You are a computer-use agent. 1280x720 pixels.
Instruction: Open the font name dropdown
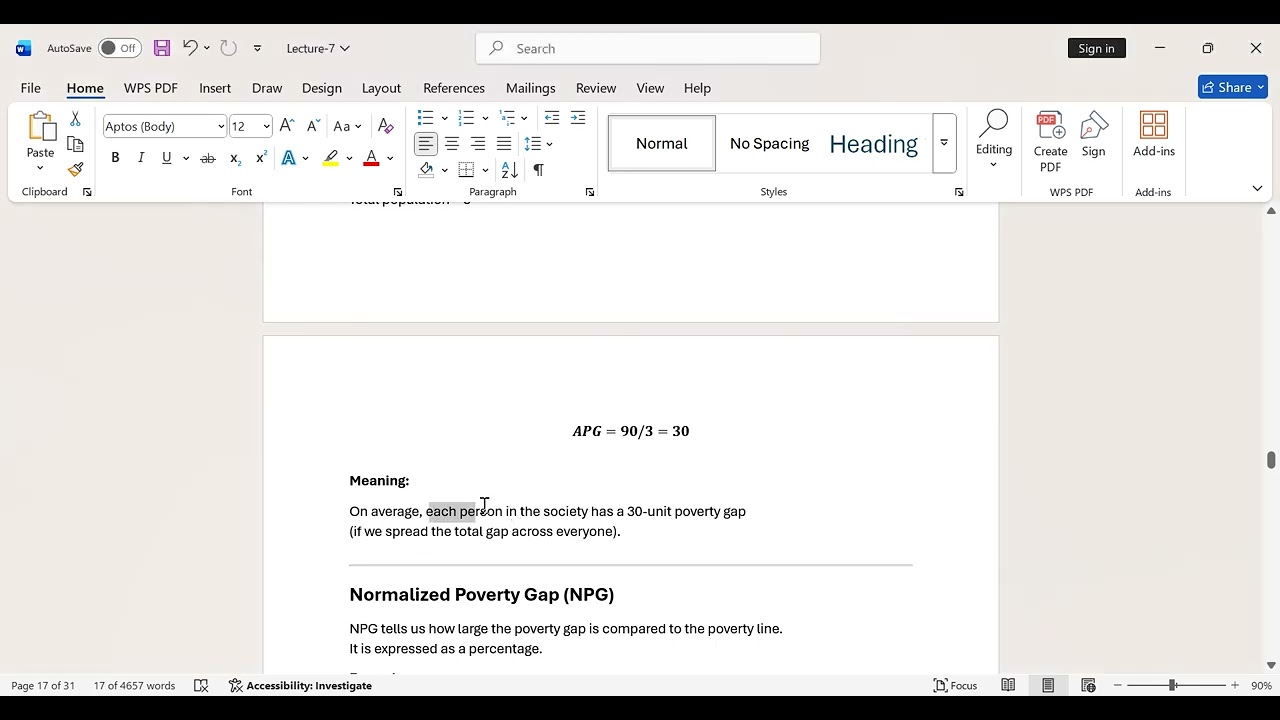click(x=221, y=127)
